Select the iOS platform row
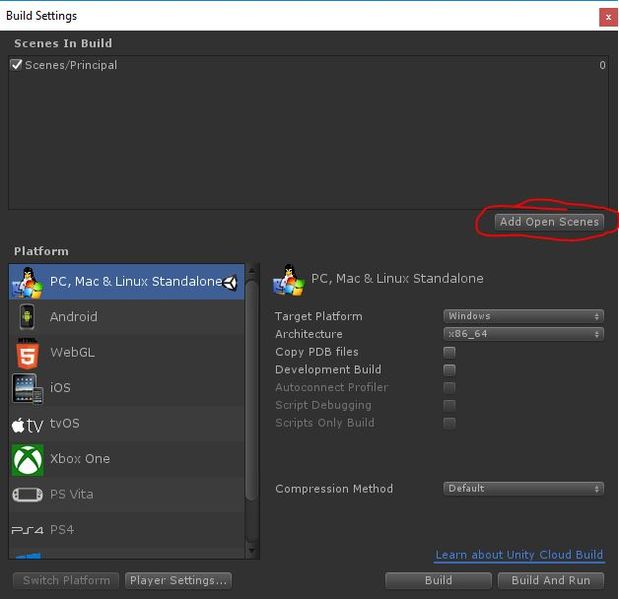 click(127, 388)
